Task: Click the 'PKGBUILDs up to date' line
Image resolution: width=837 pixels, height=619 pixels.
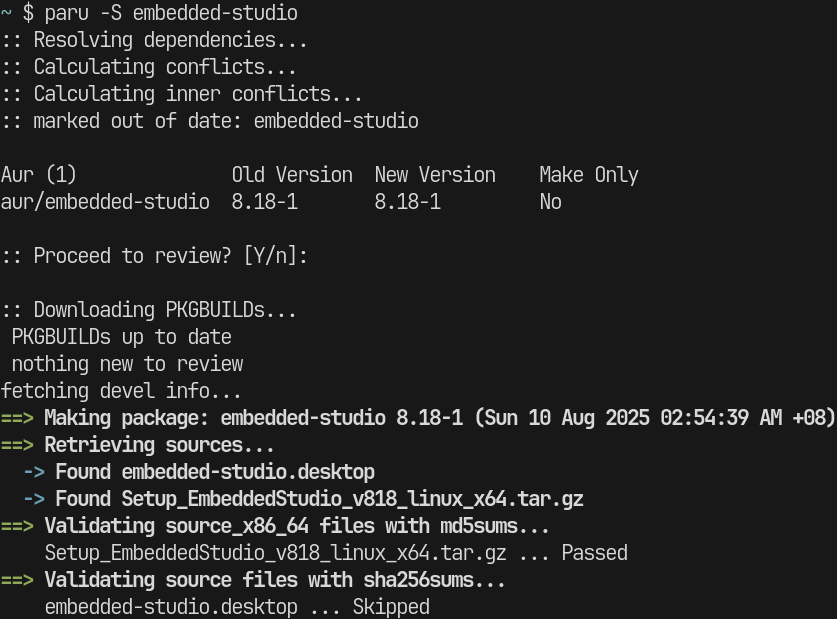Action: click(x=121, y=337)
